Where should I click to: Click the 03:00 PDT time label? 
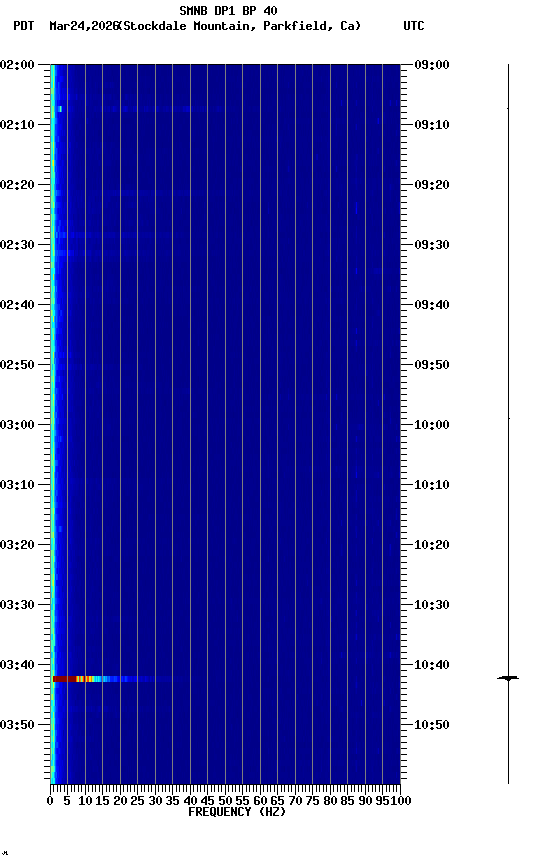click(17, 425)
